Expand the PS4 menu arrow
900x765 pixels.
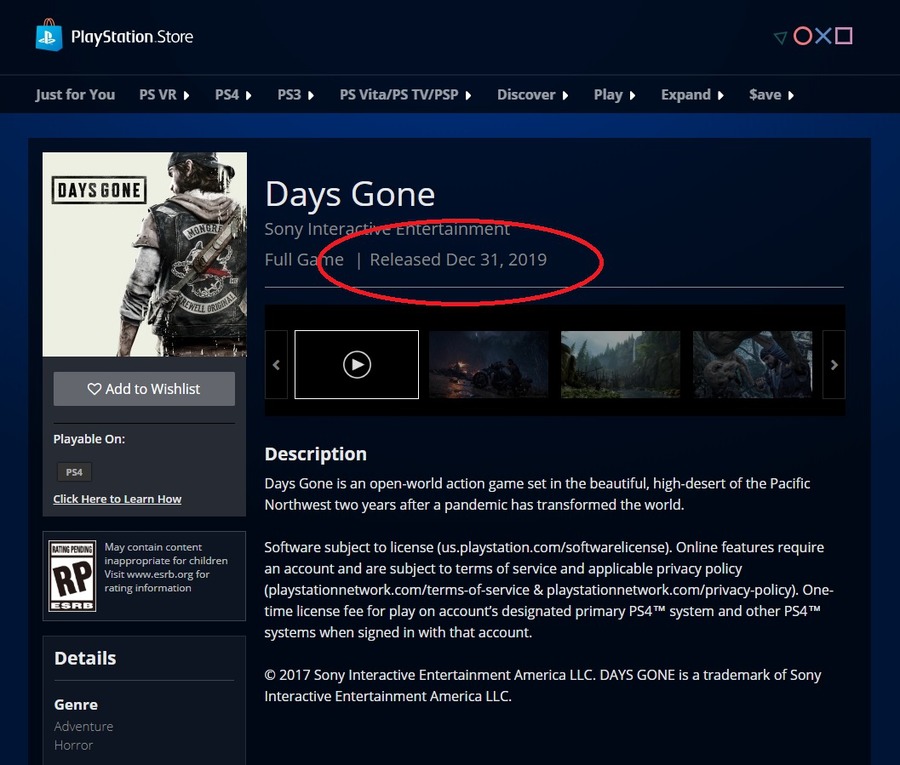(249, 95)
